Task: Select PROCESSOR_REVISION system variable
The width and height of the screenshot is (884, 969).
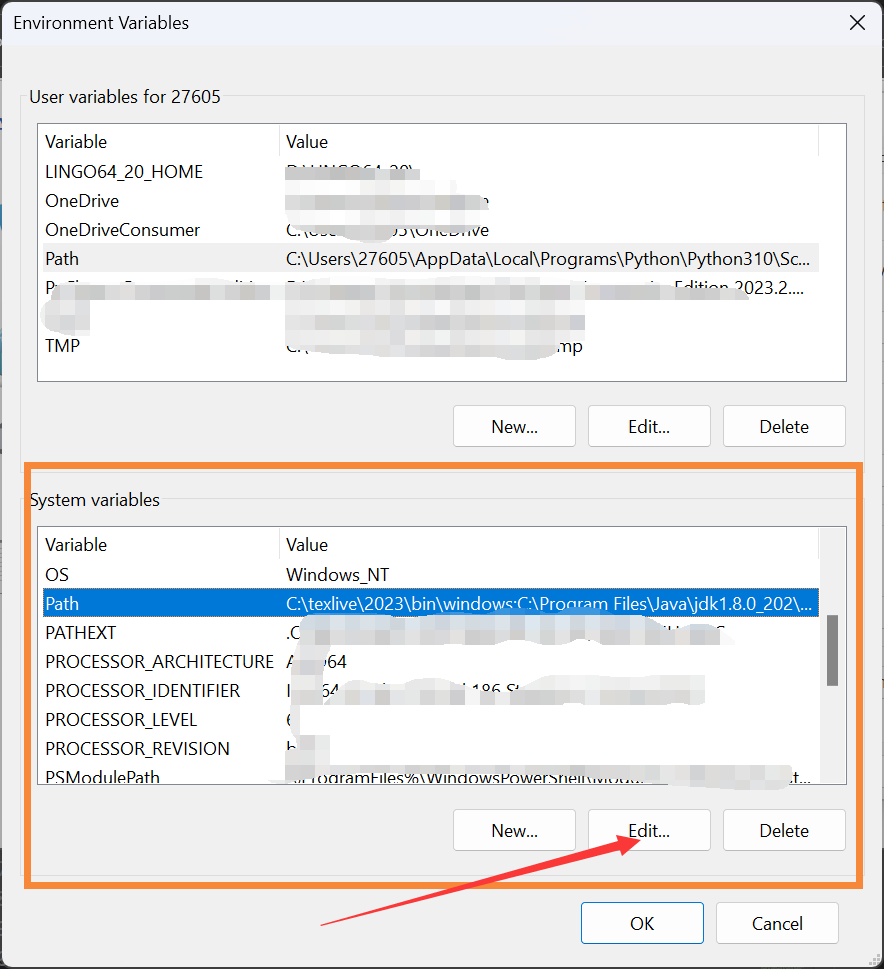Action: tap(431, 748)
